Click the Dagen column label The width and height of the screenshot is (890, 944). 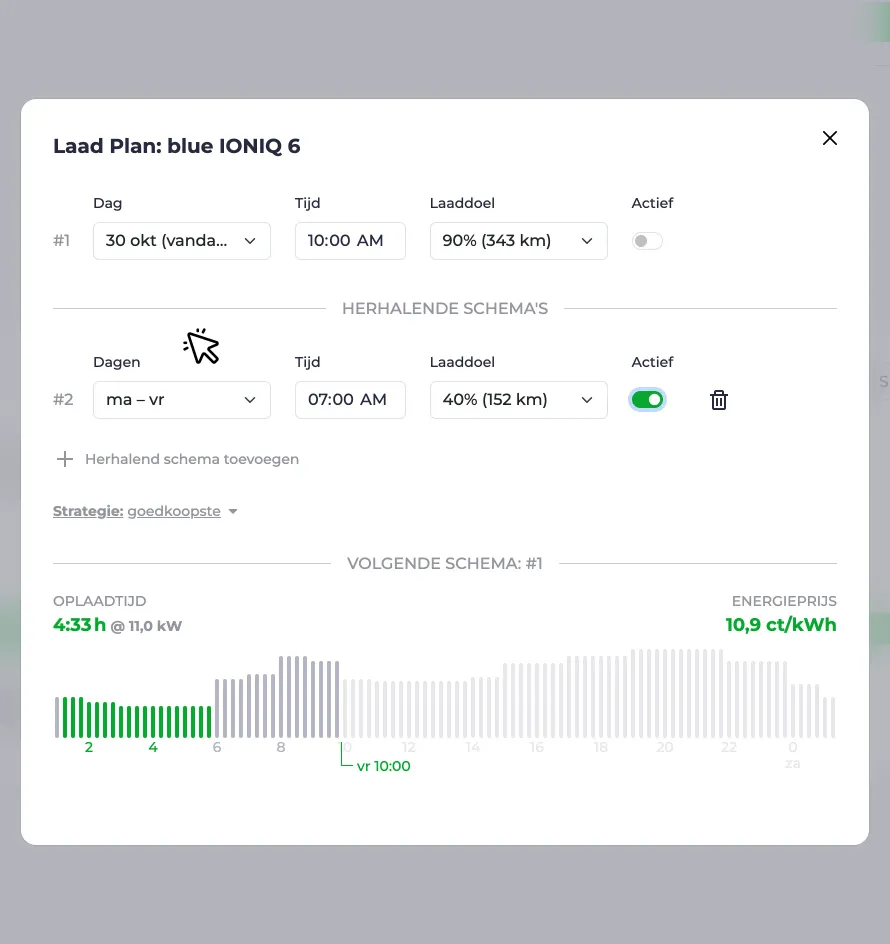point(117,362)
